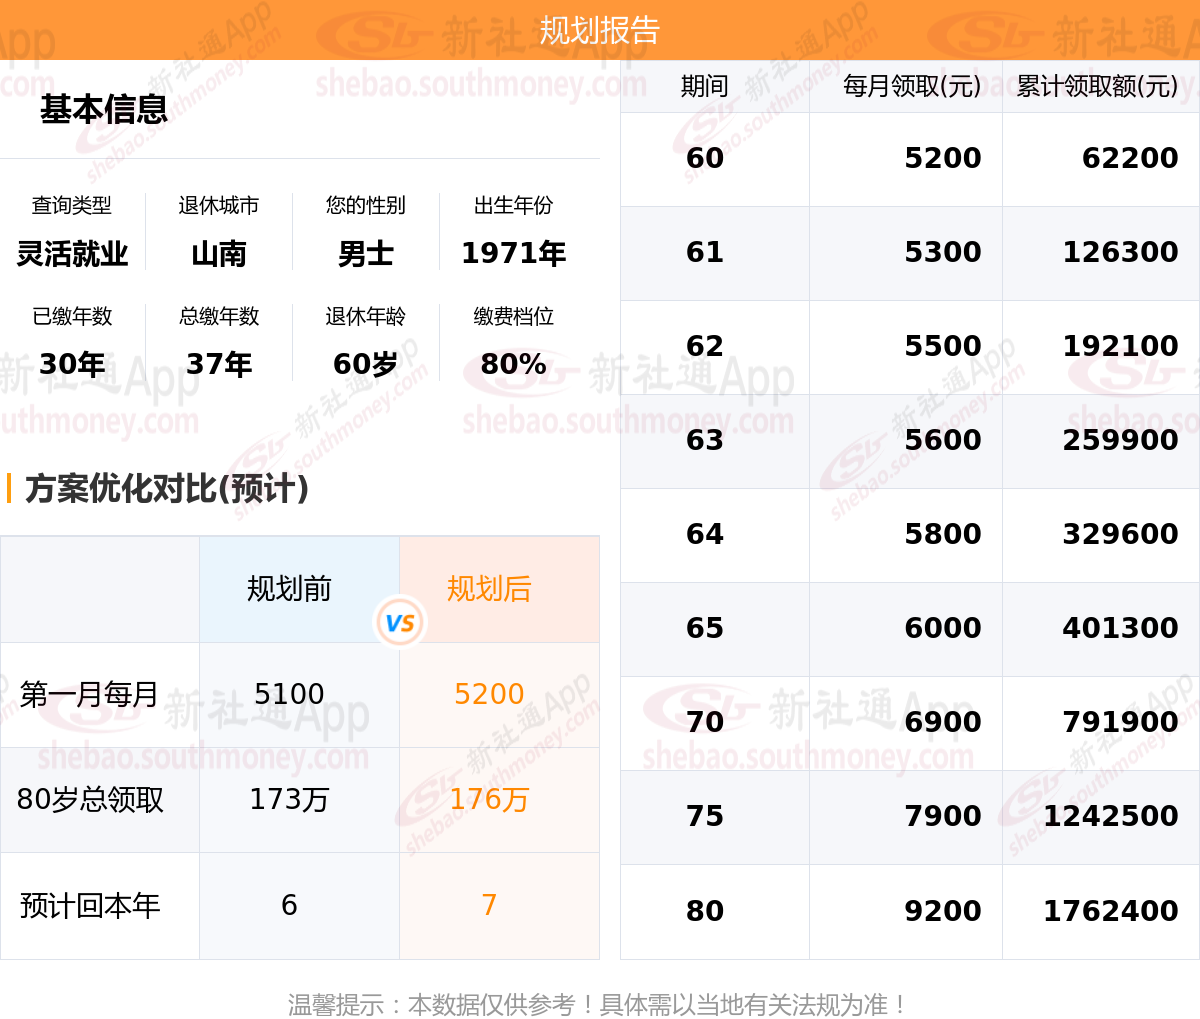
Task: Click the 规划后 column header
Action: 489,589
